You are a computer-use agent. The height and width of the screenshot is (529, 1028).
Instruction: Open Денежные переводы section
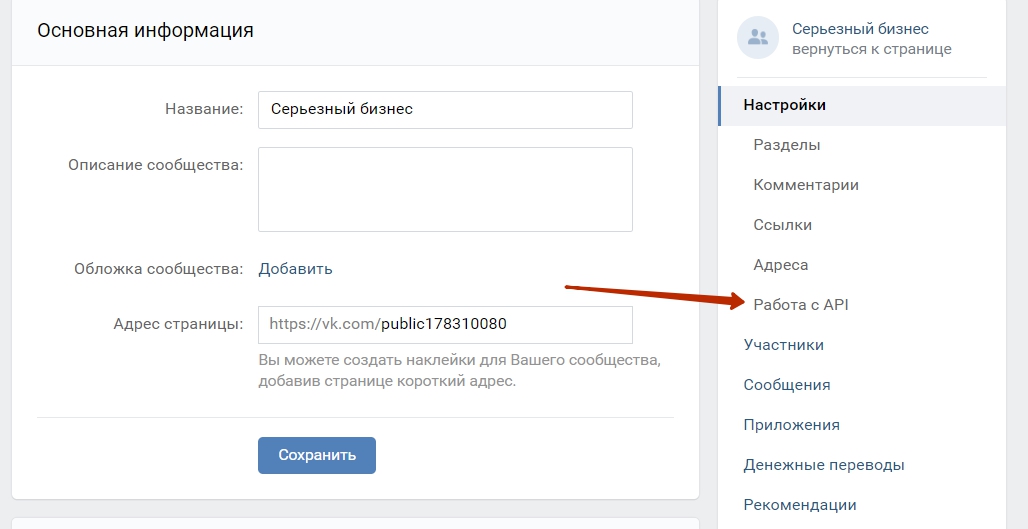824,465
